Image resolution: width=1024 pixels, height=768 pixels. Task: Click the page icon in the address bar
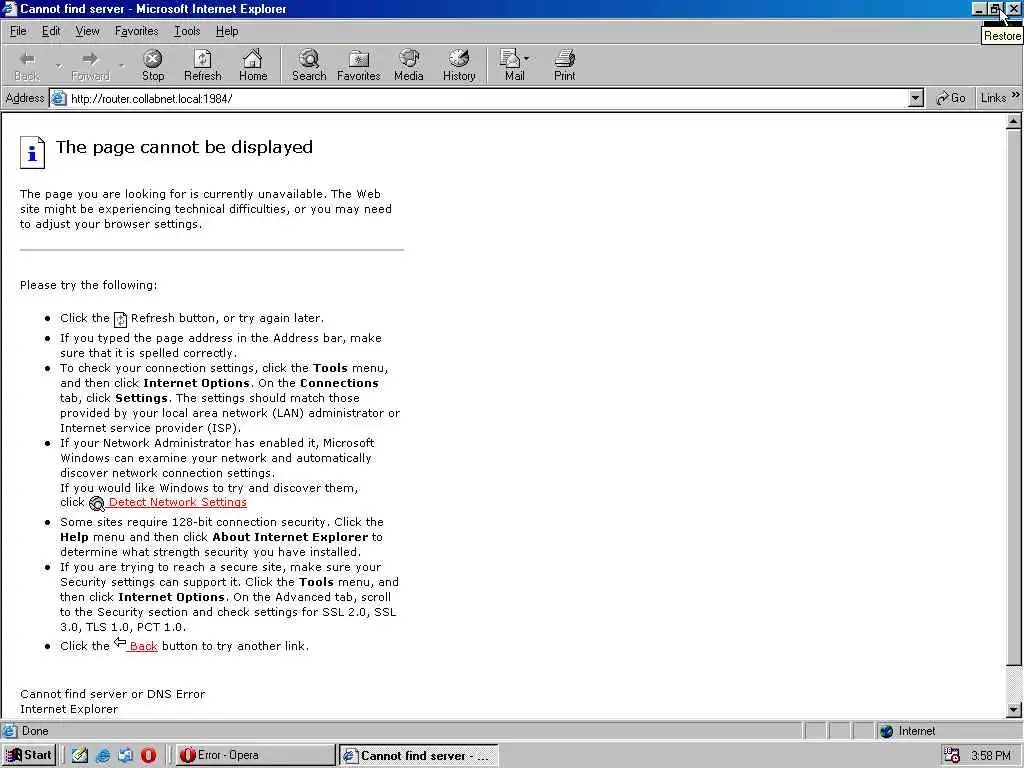(59, 99)
